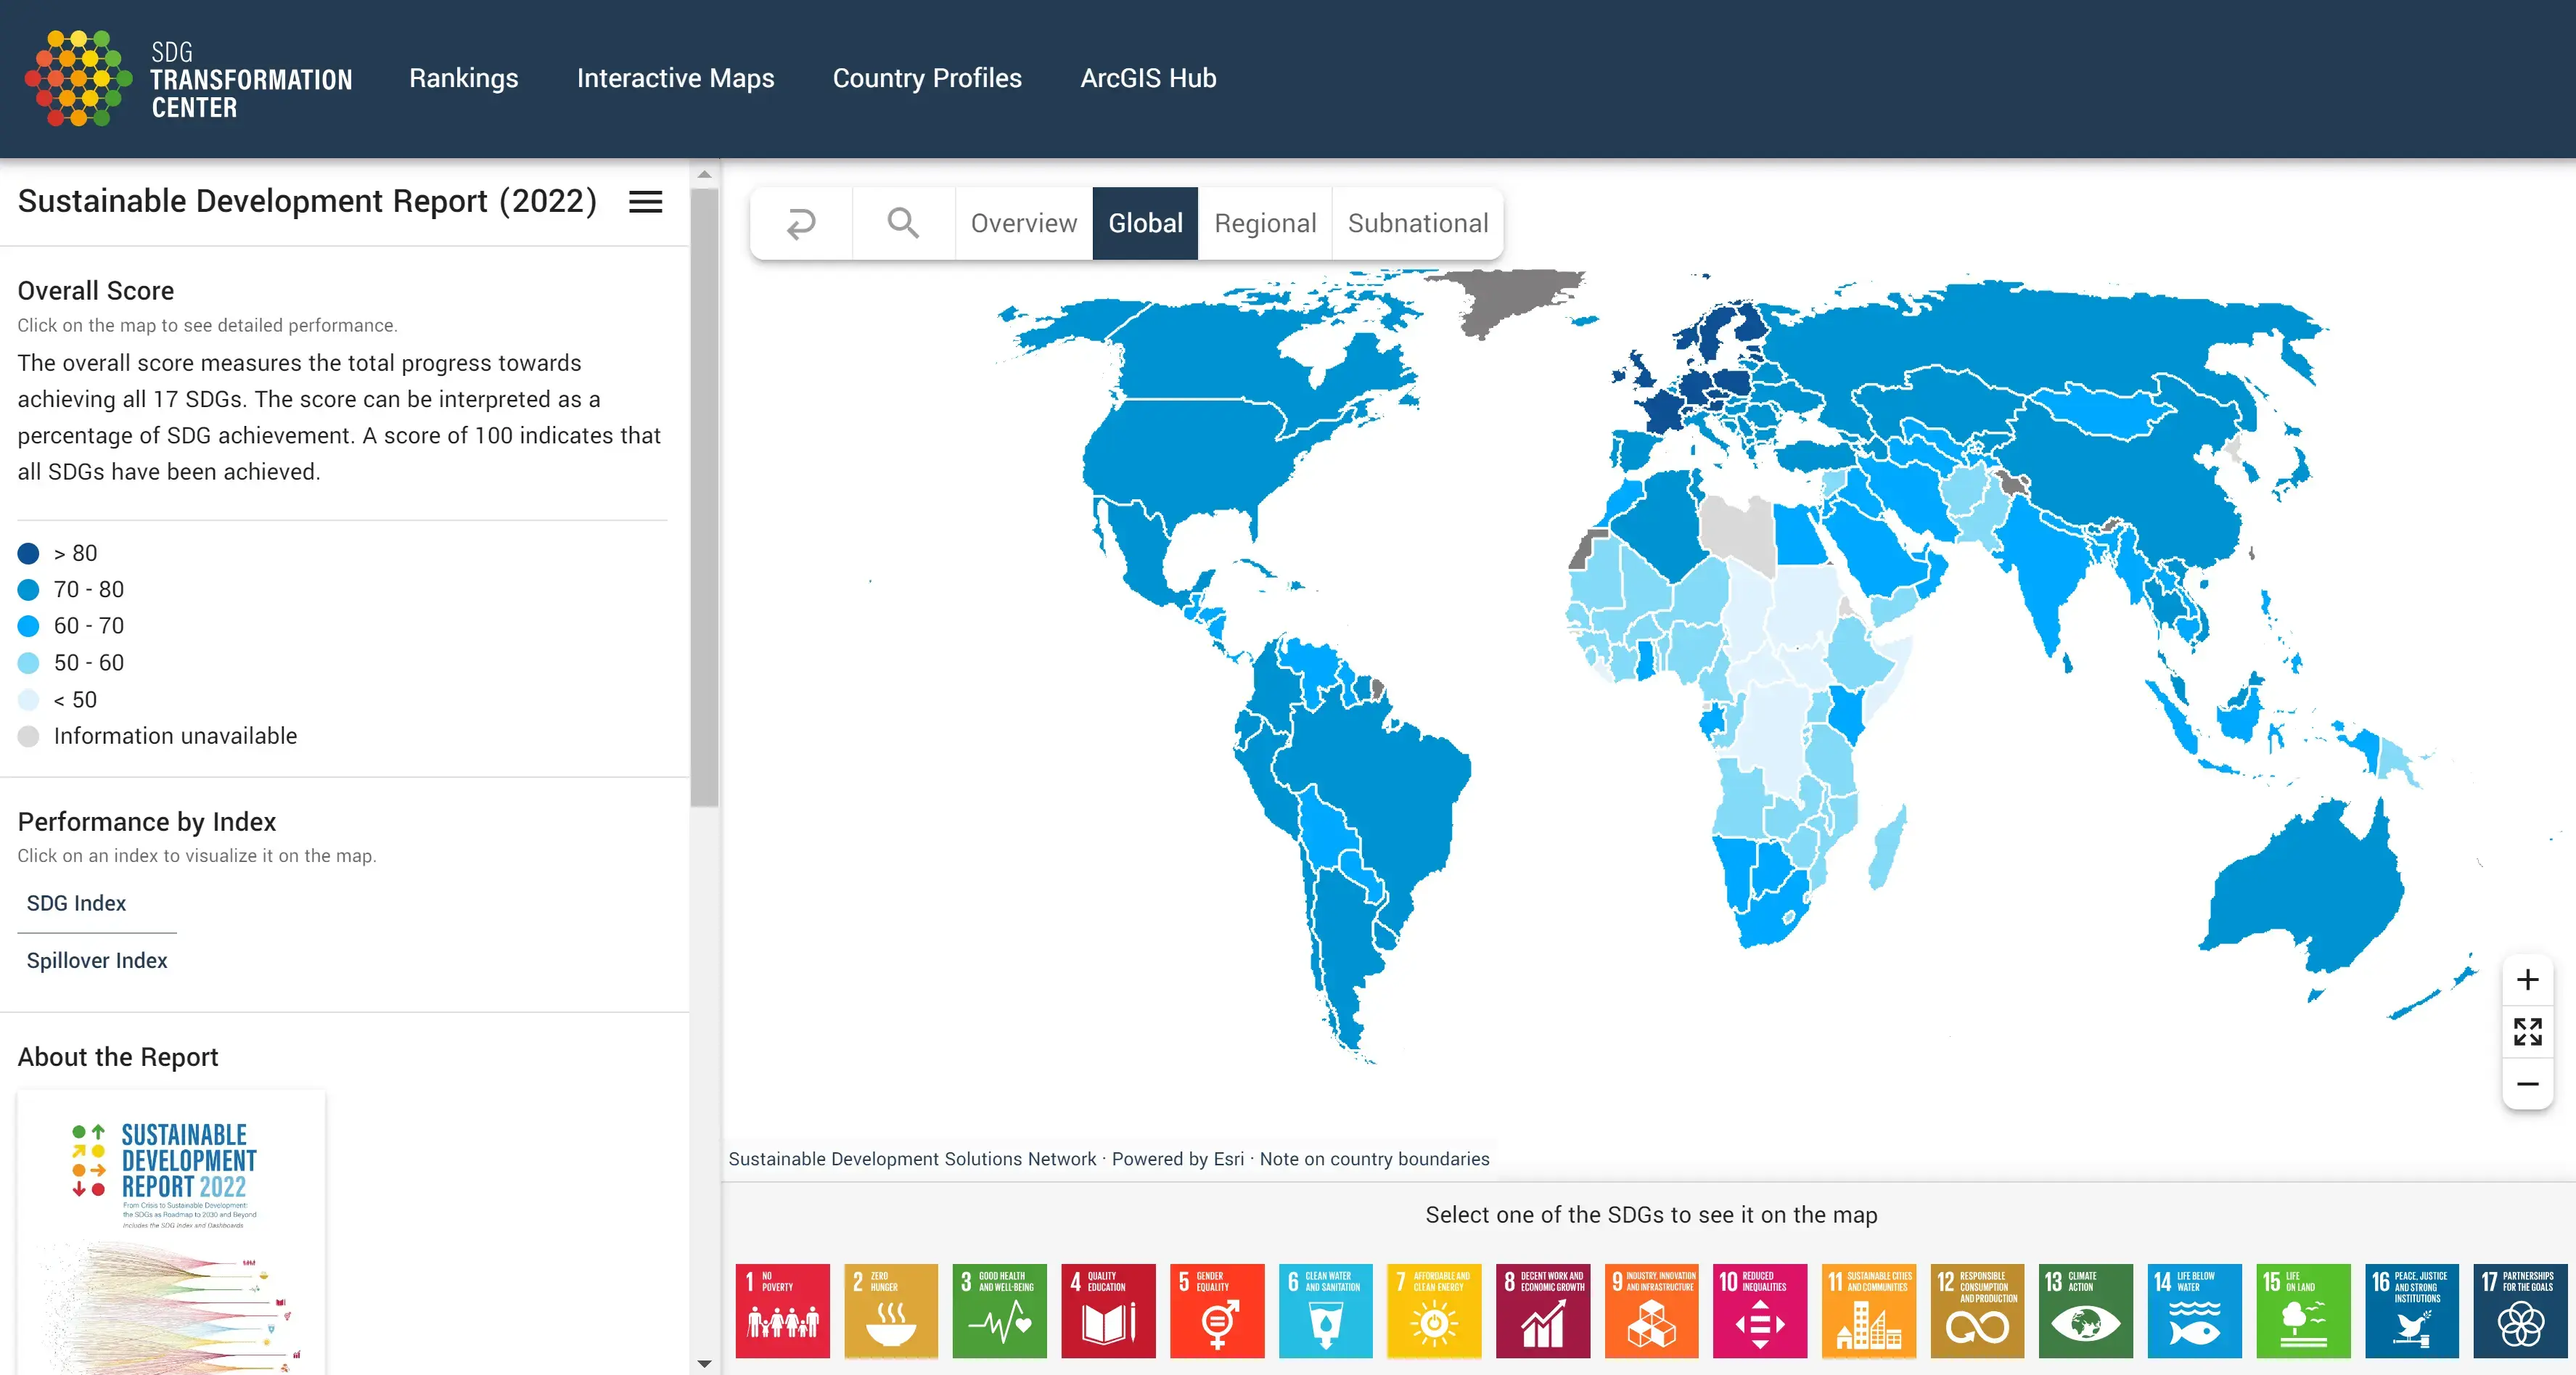This screenshot has height=1375, width=2576.
Task: Open Interactive Maps menu
Action: pos(676,78)
